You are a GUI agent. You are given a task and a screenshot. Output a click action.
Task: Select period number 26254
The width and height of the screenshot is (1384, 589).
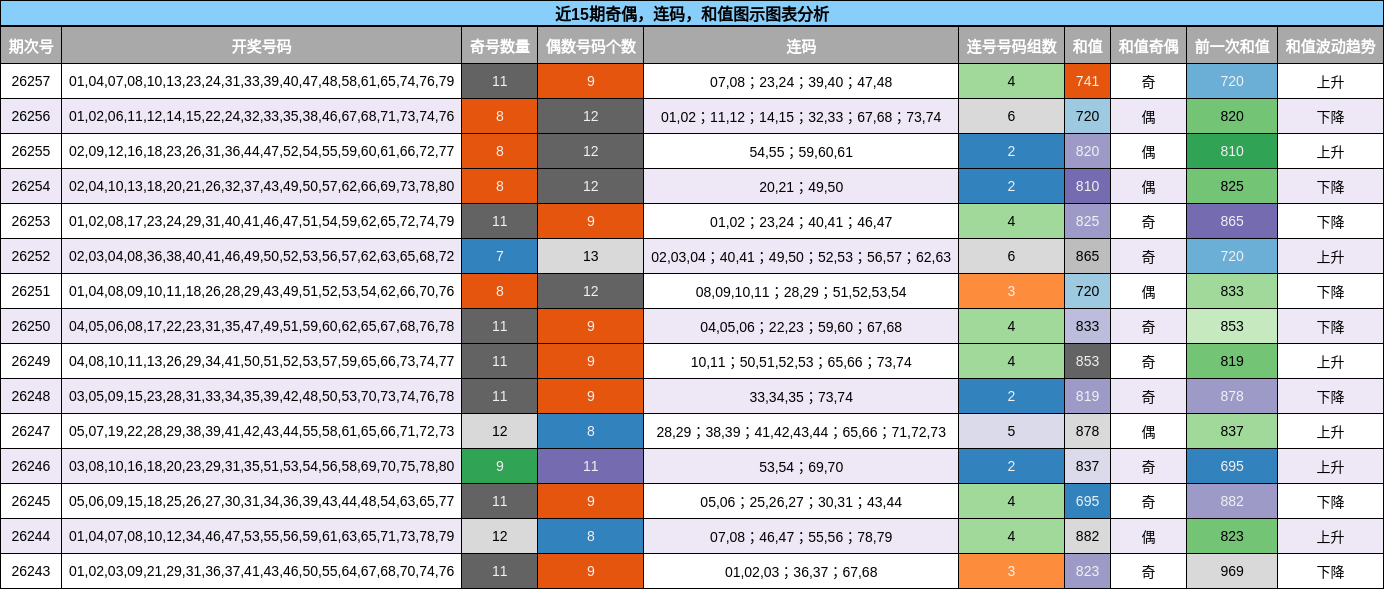pos(31,186)
